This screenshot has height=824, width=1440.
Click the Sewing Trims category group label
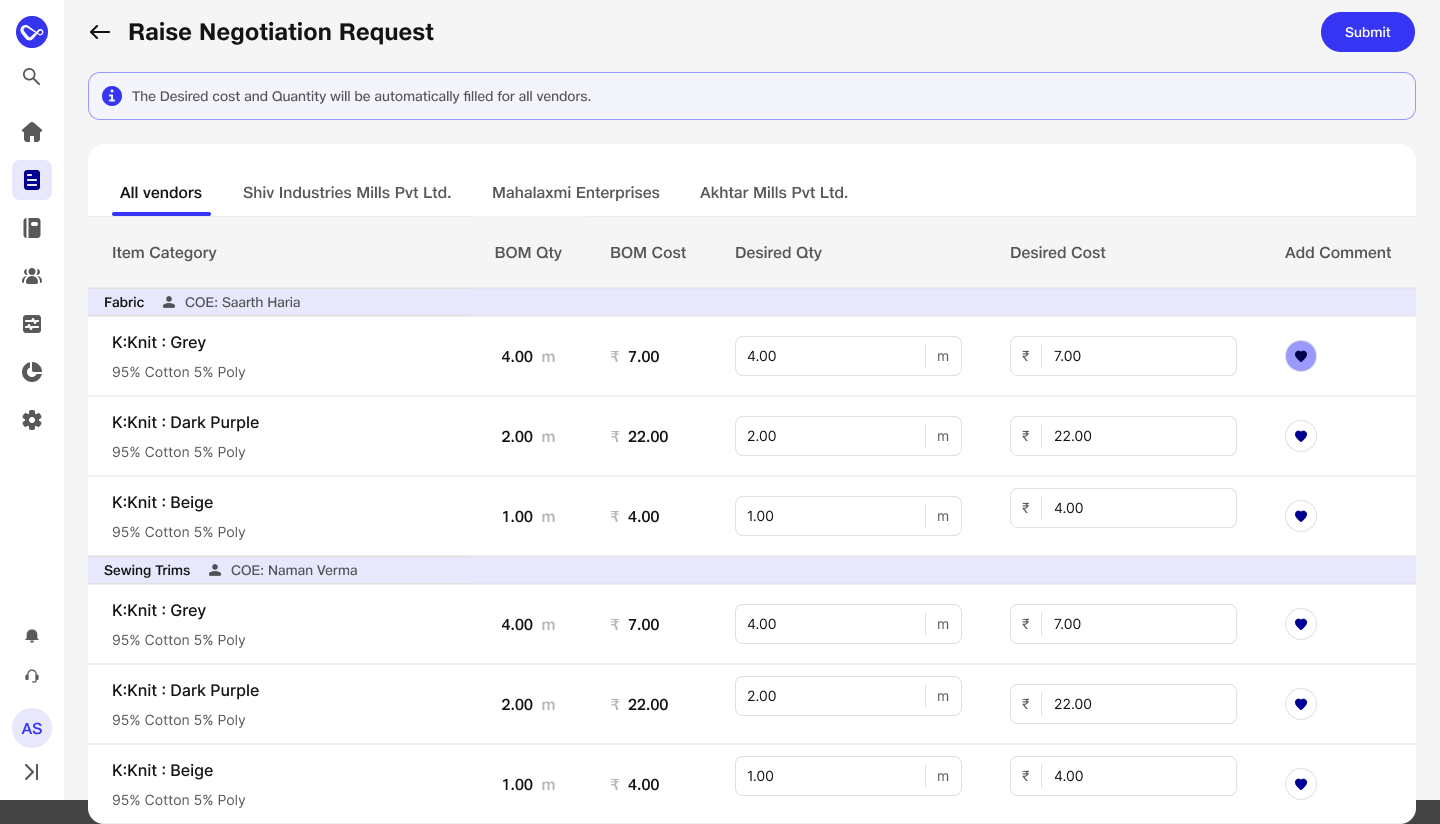point(147,570)
